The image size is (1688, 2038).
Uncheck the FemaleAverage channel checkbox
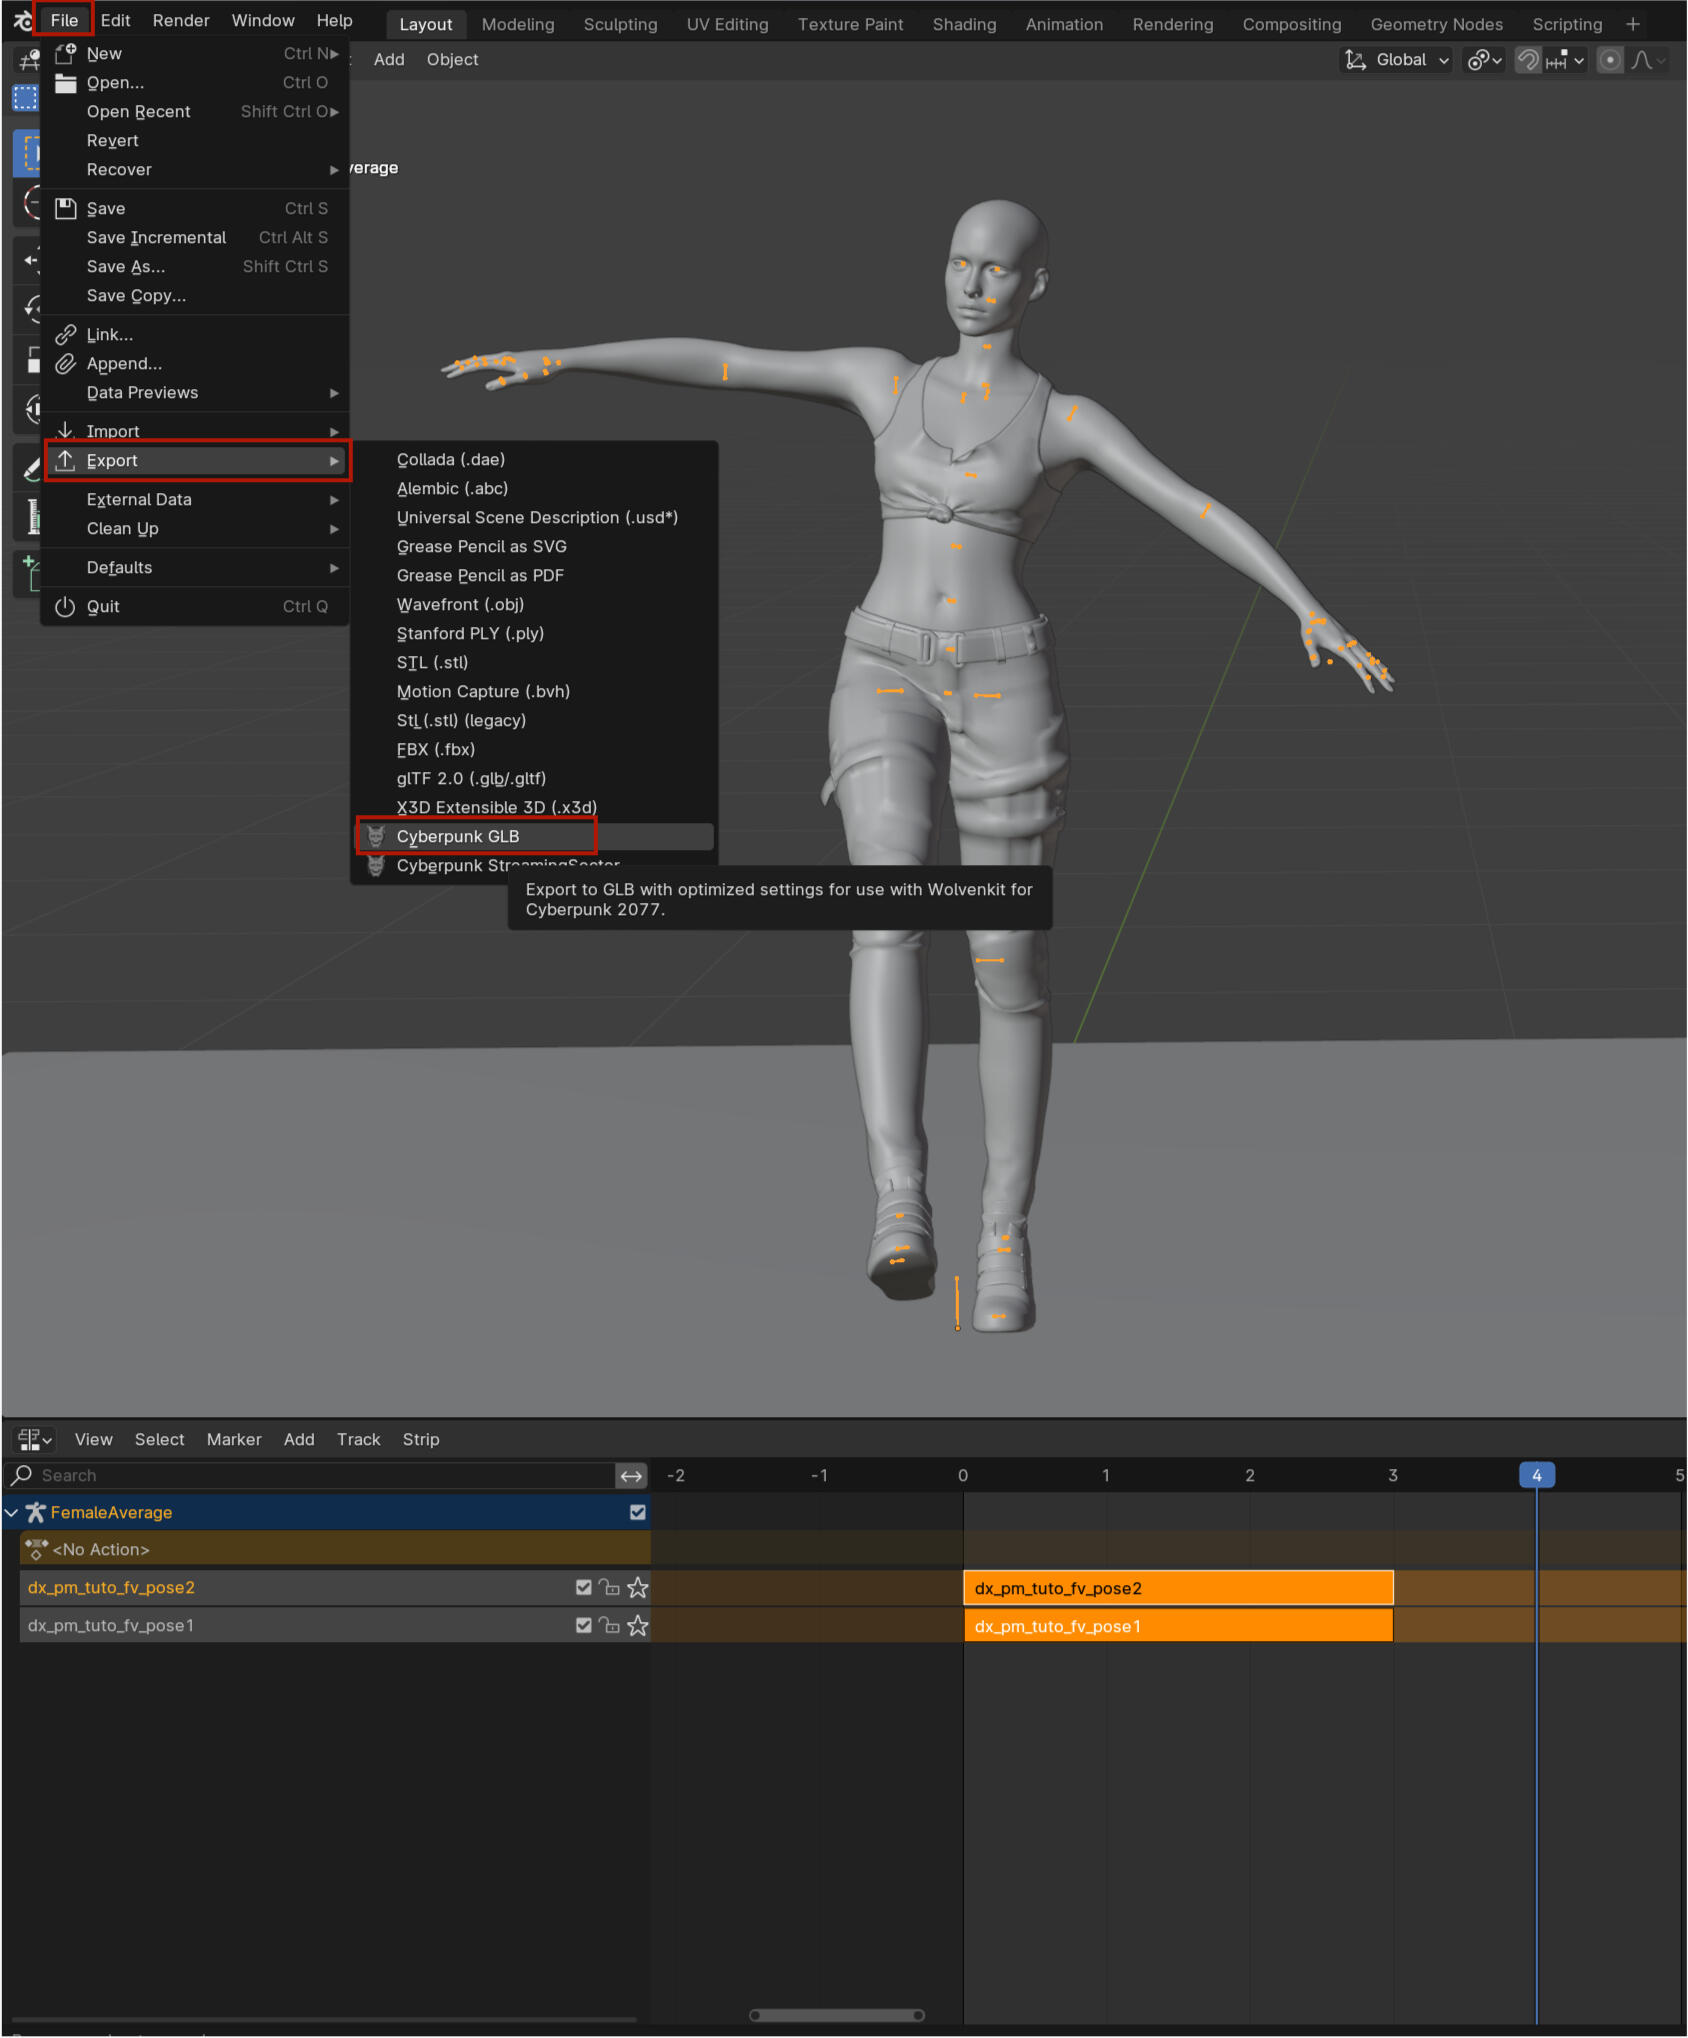[x=637, y=1512]
